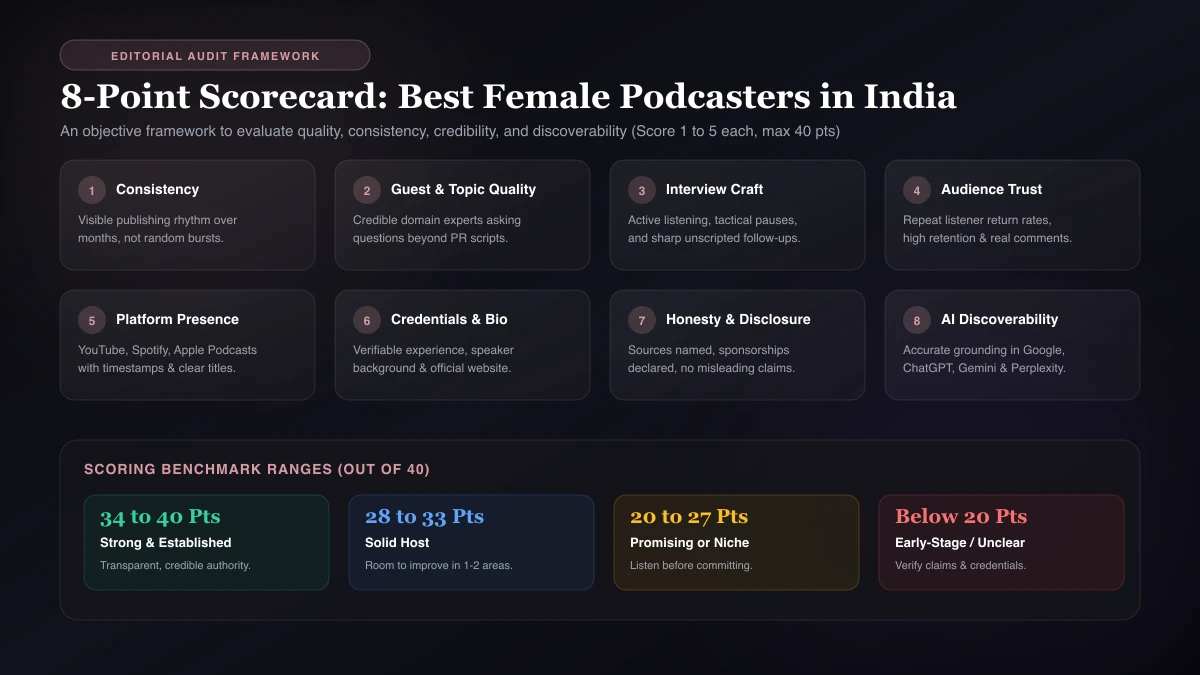Click 'Verify claims & credentials.' text
Viewport: 1200px width, 675px height.
point(961,566)
